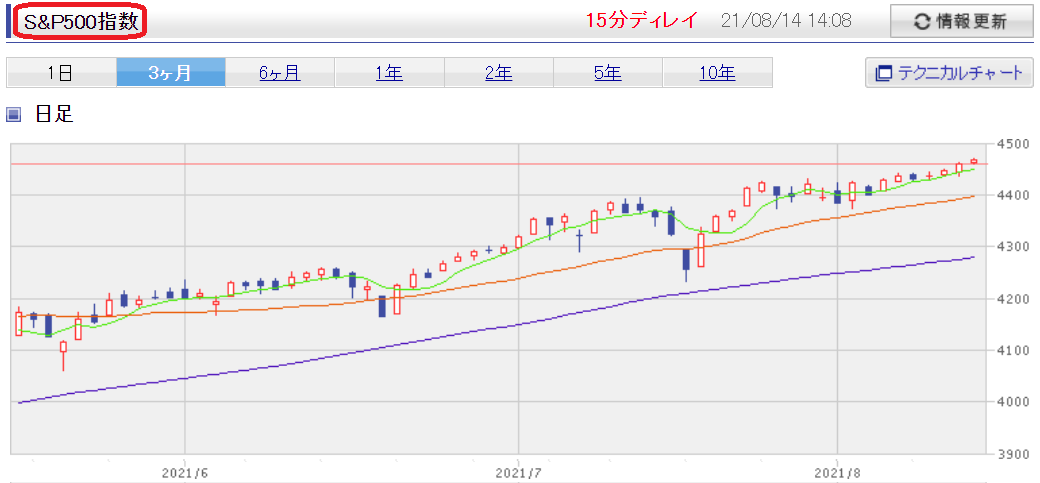Click the 4500 y-axis value
This screenshot has width=1040, height=483.
pos(1012,143)
